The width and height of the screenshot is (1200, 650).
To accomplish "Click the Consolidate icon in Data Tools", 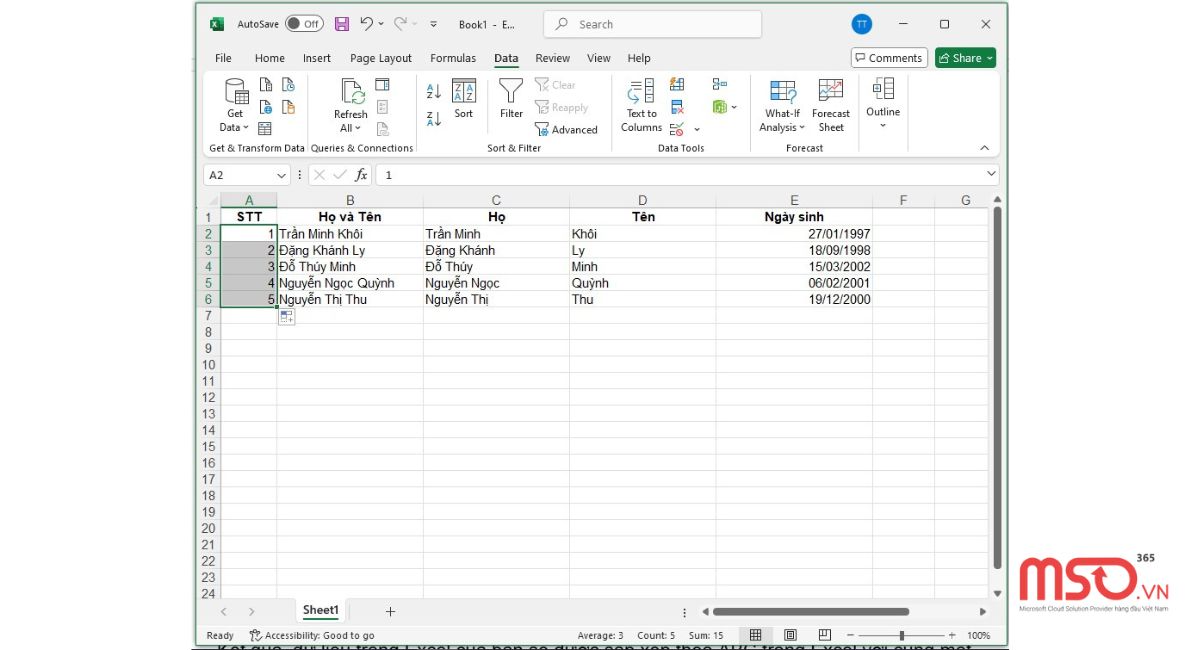I will point(720,84).
